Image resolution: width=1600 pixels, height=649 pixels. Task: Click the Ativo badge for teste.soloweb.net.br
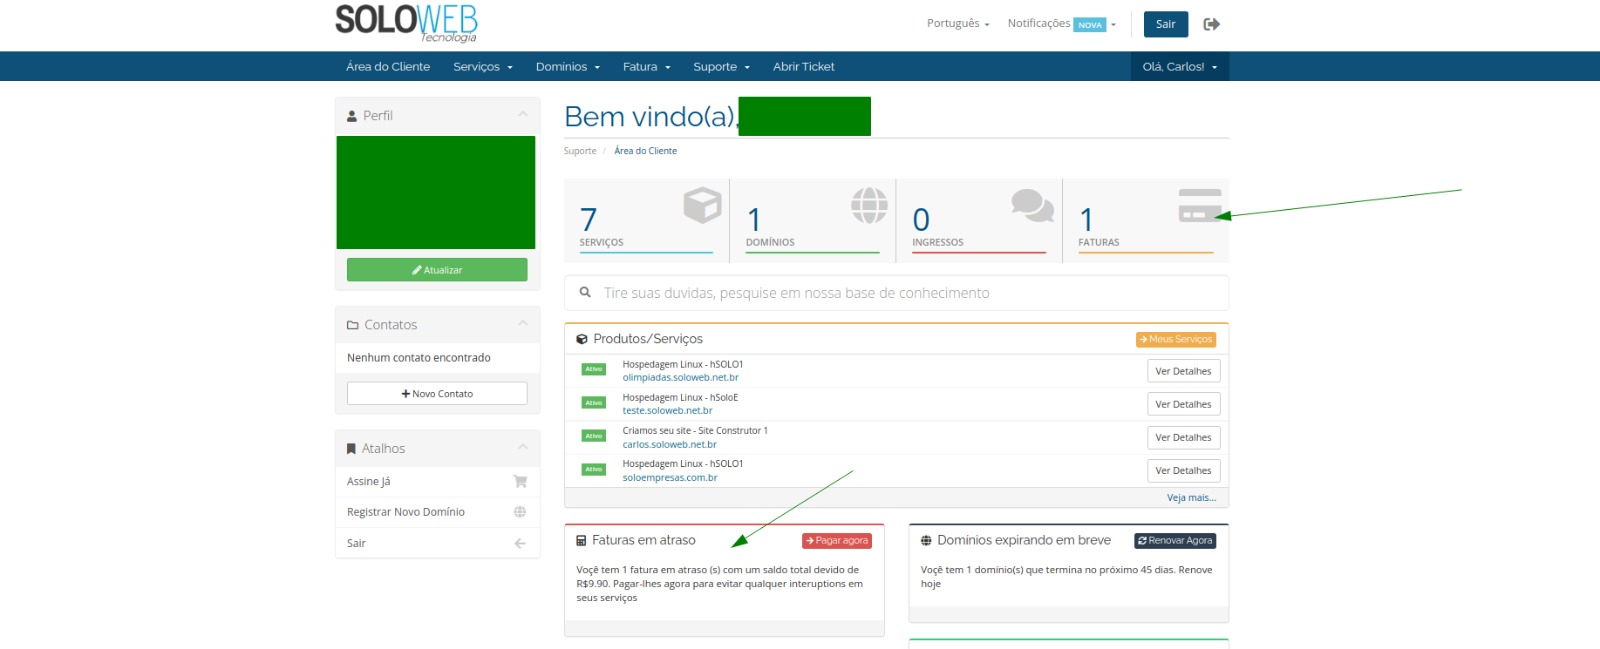(594, 403)
